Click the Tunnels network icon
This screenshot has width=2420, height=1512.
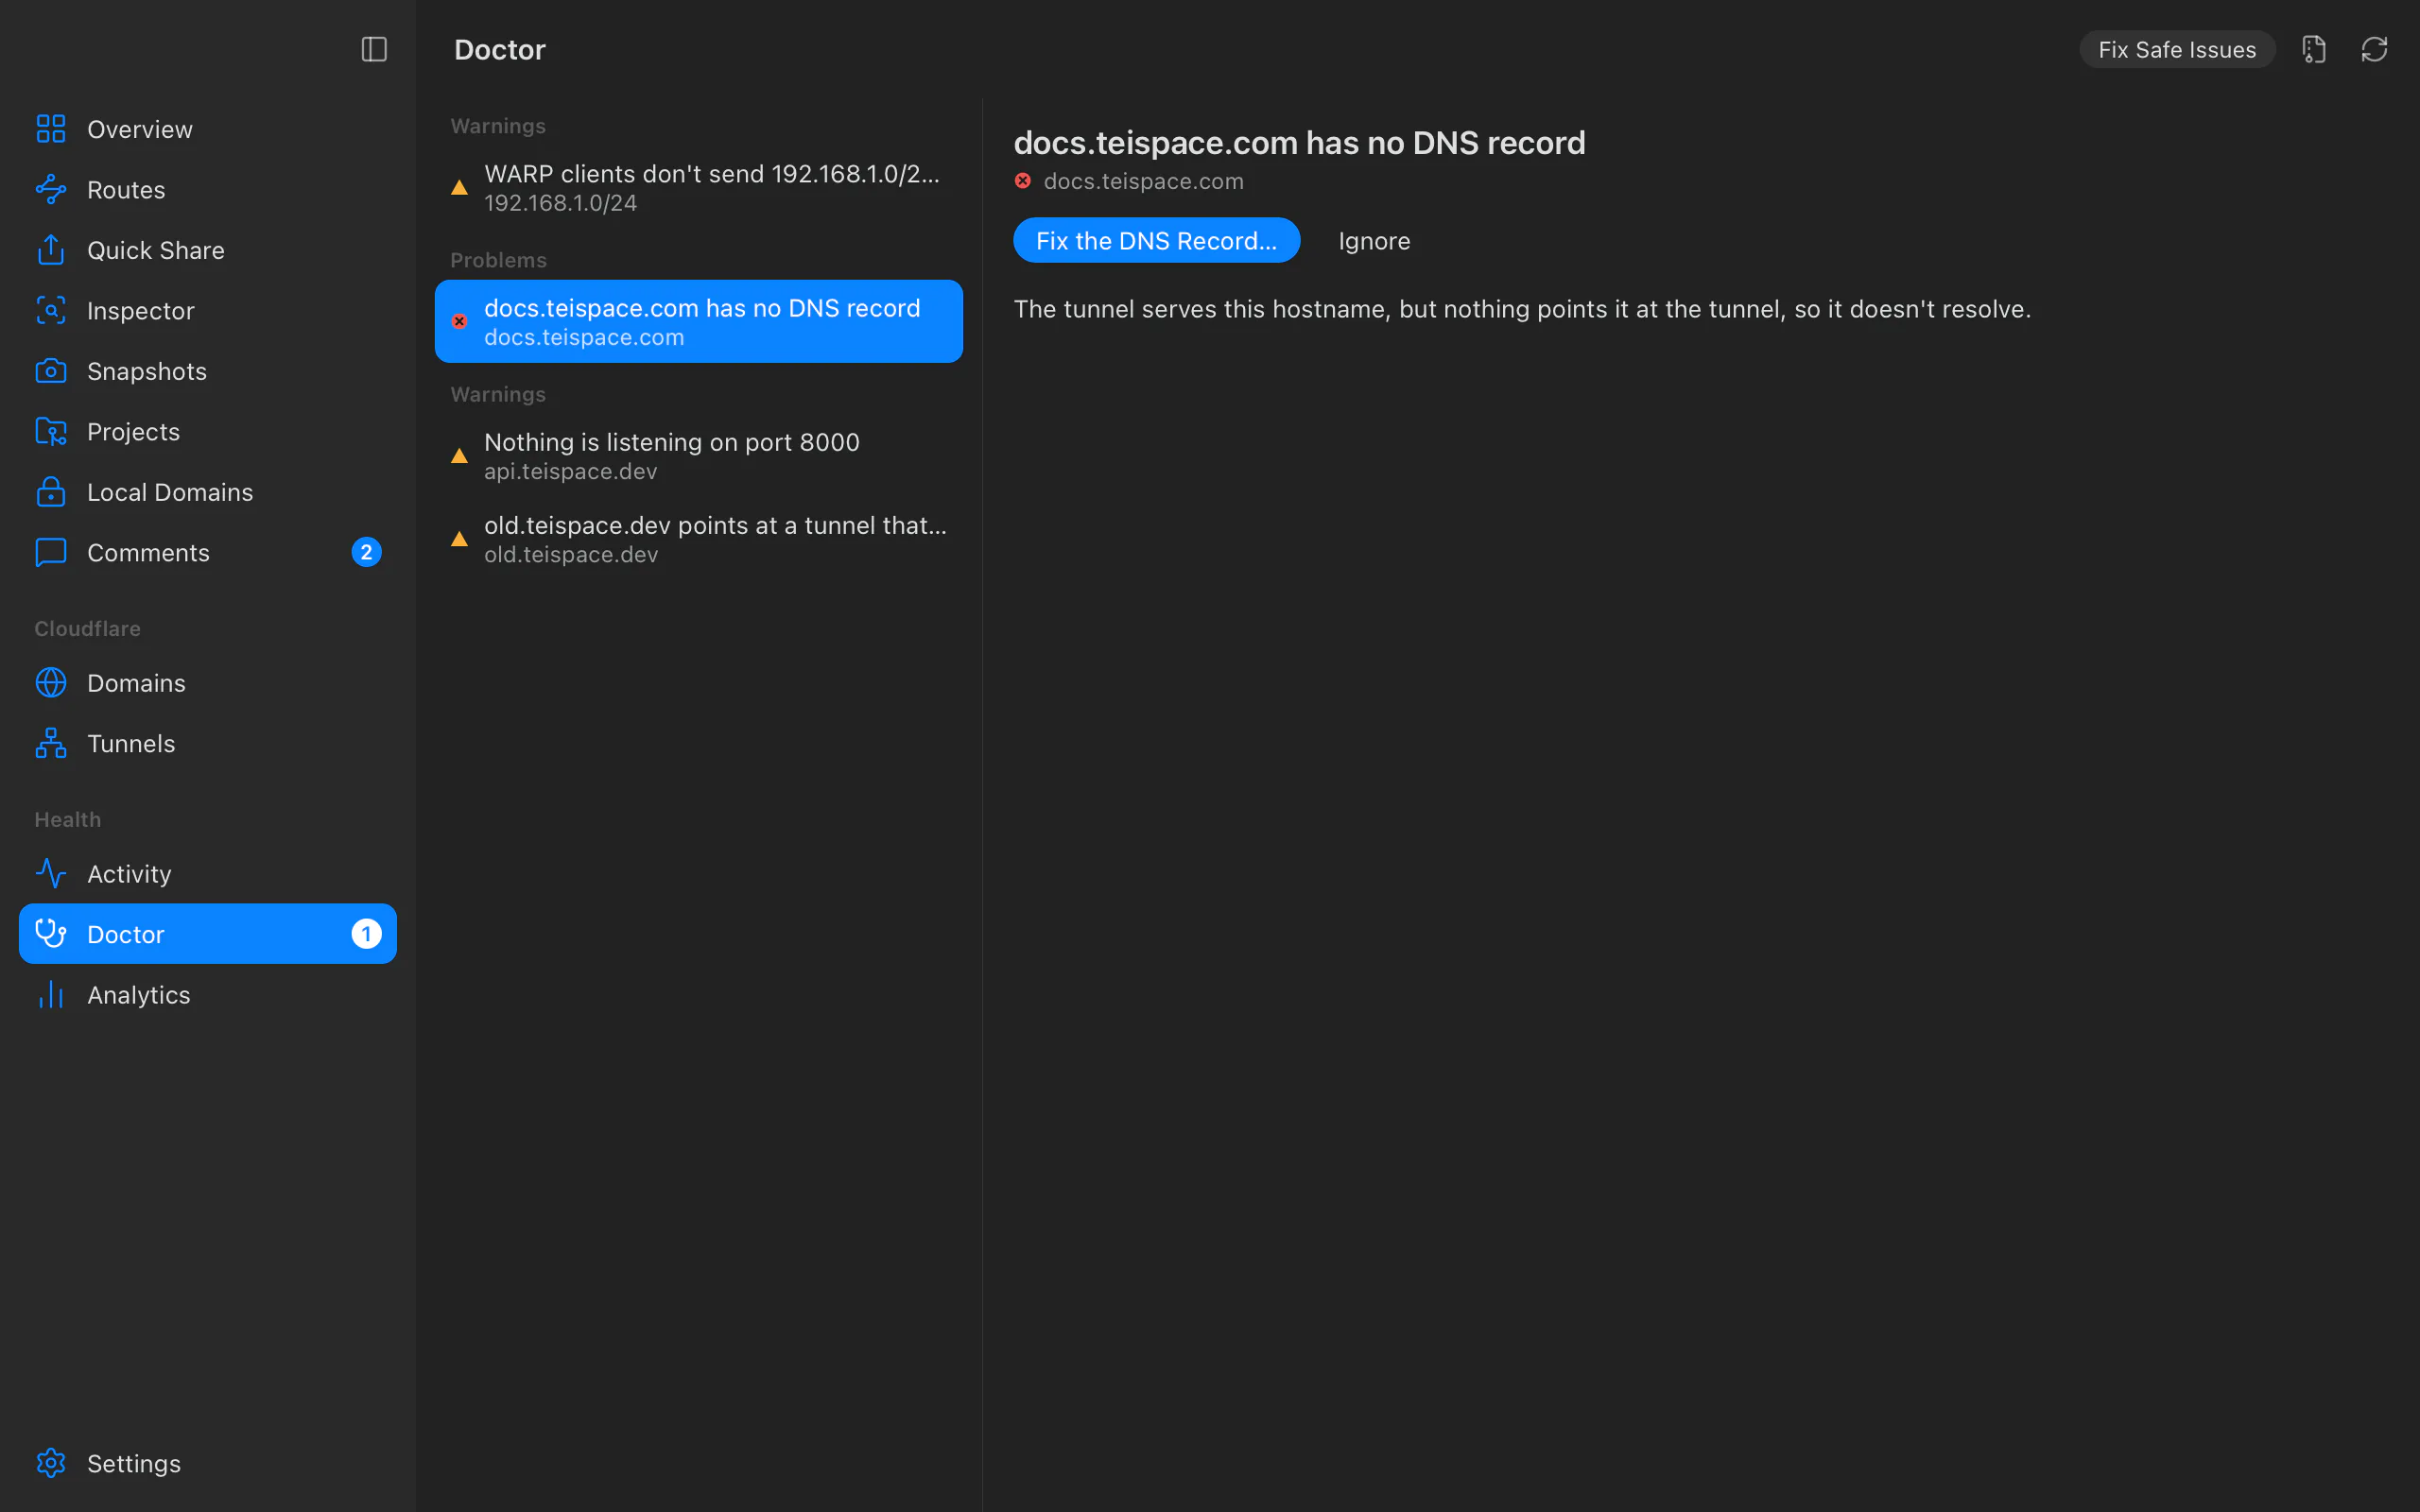click(x=51, y=743)
